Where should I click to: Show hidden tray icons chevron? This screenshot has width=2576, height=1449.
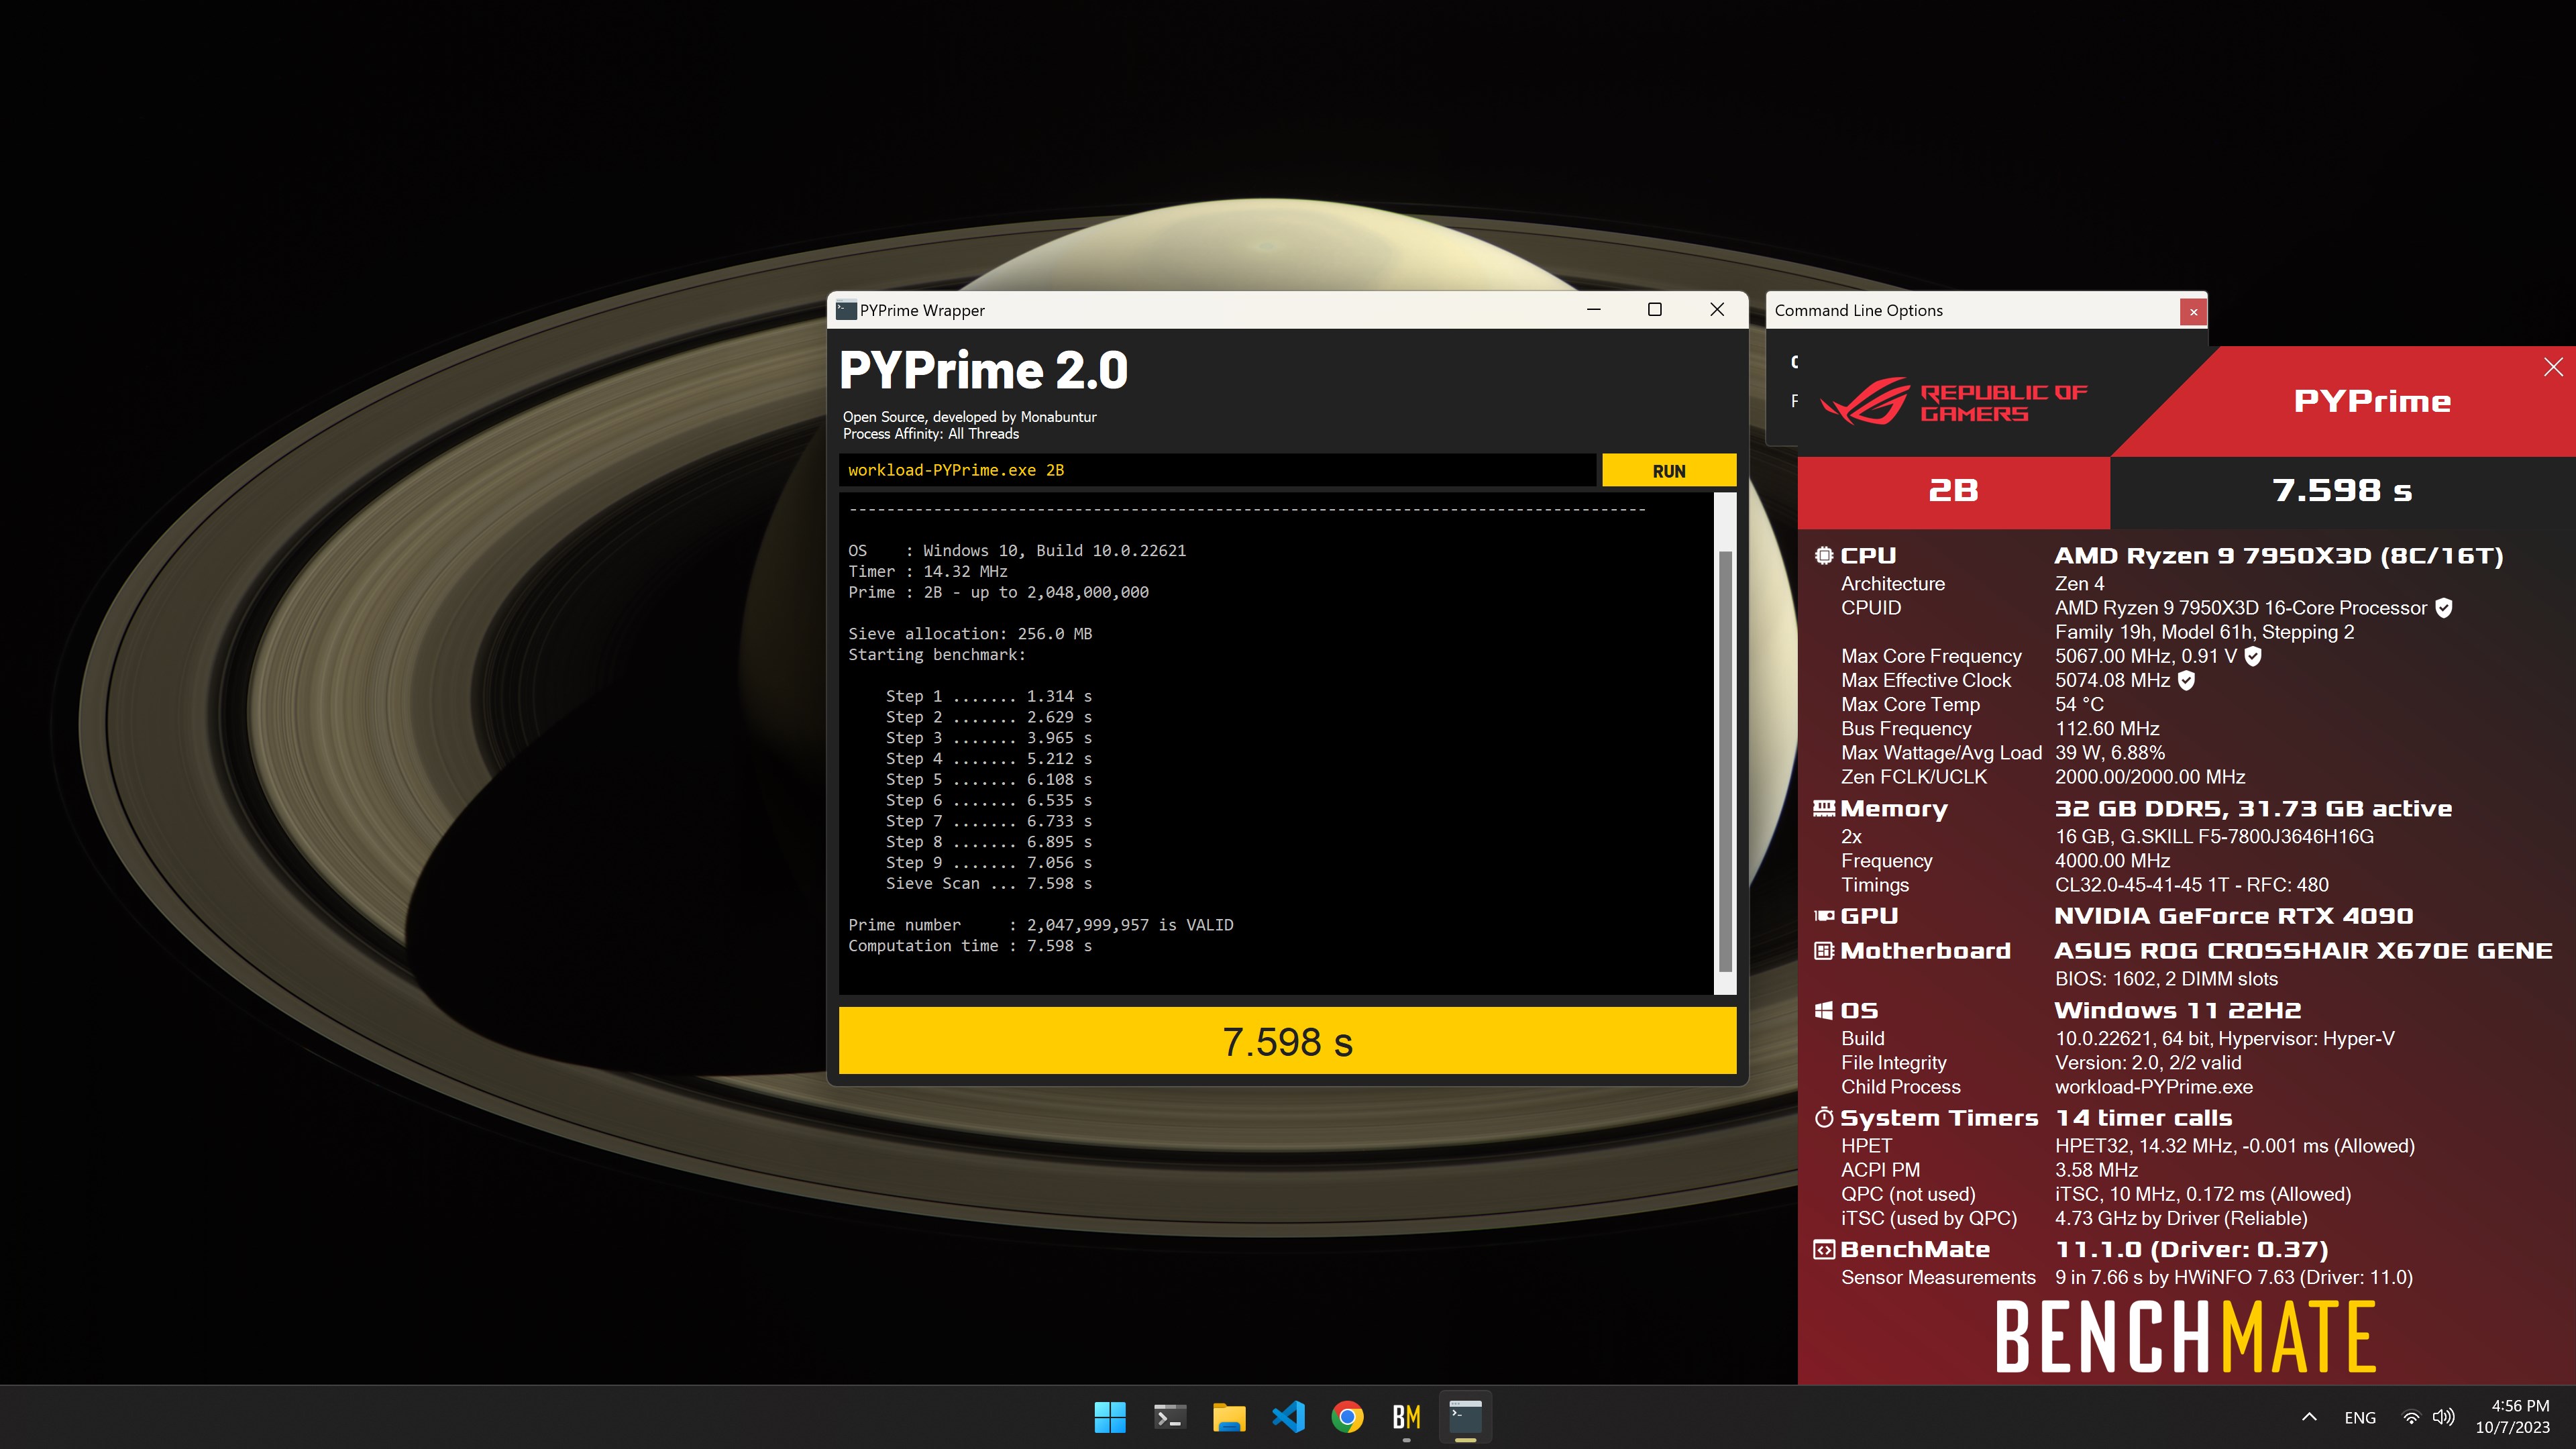pos(2309,1417)
